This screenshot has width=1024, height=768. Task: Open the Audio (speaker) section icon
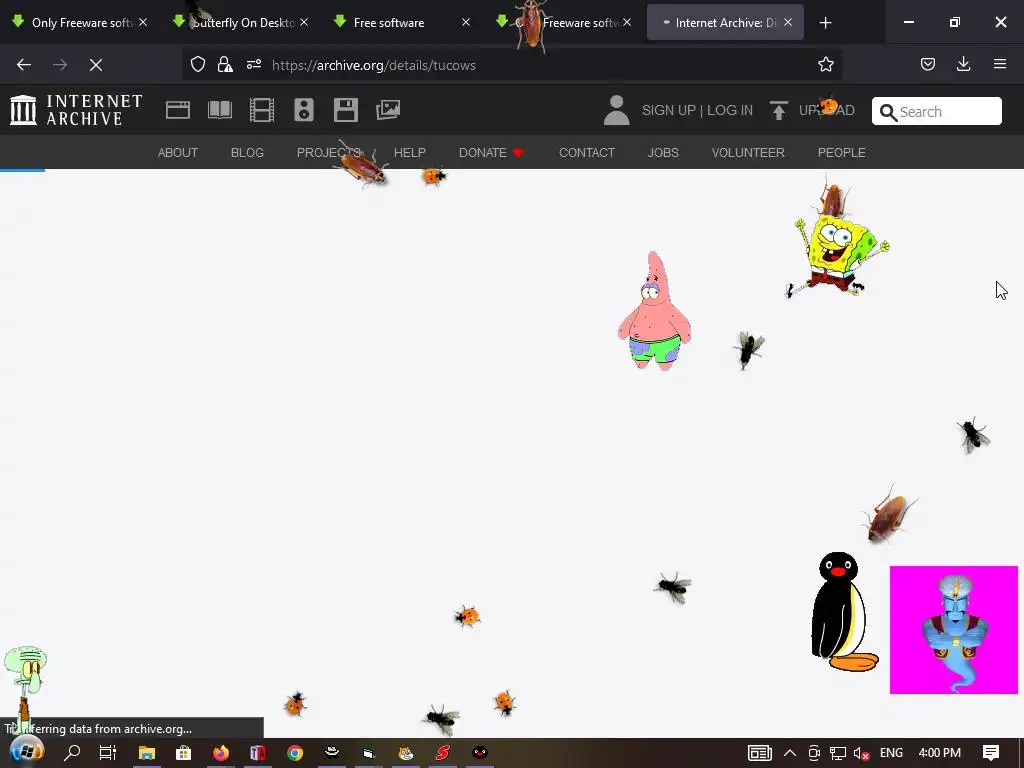click(304, 110)
